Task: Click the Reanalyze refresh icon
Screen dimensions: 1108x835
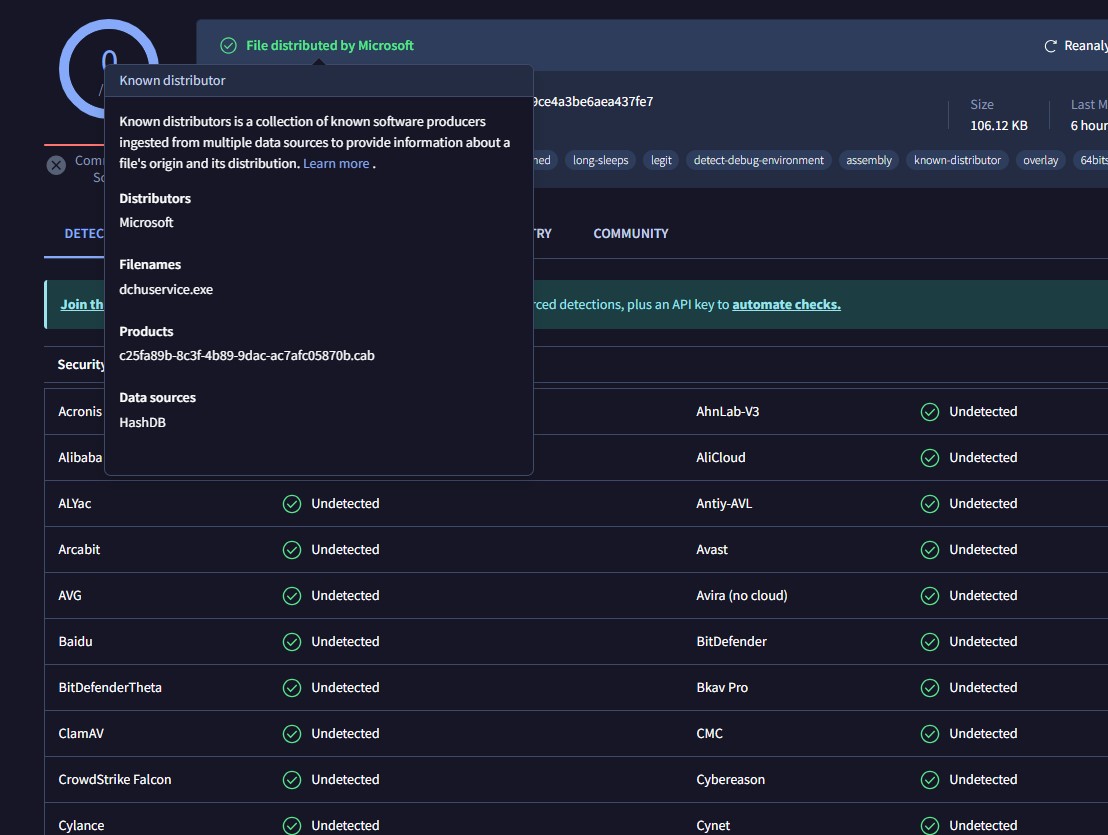Action: (1050, 46)
